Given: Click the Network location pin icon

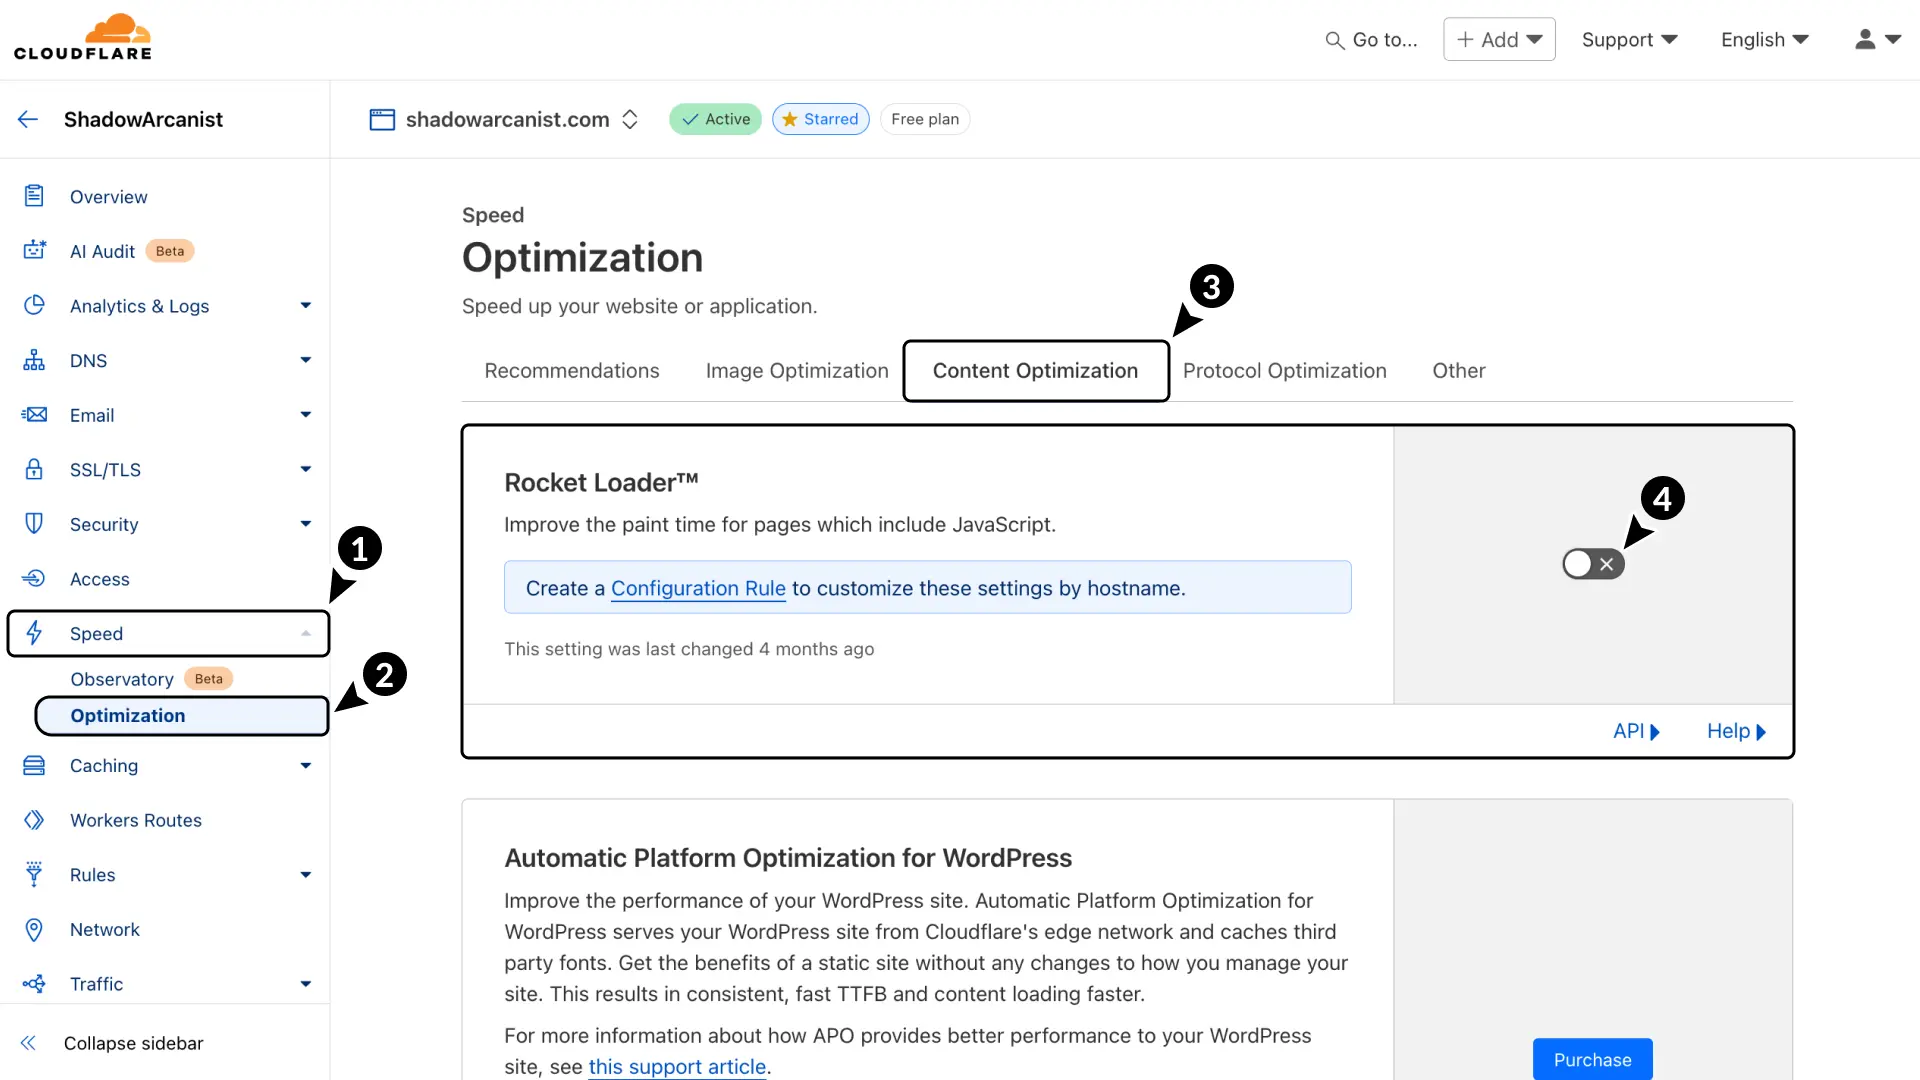Looking at the screenshot, I should point(34,930).
